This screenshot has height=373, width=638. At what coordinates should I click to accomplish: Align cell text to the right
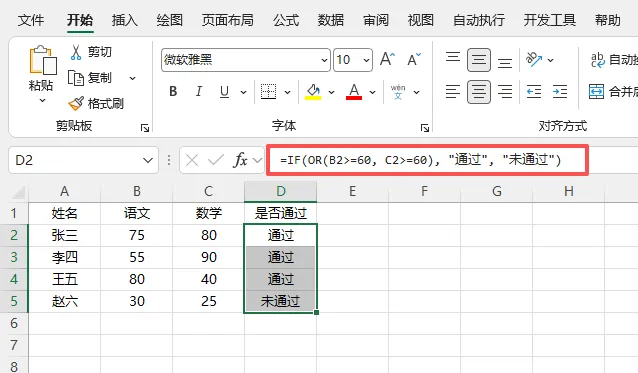(x=505, y=92)
